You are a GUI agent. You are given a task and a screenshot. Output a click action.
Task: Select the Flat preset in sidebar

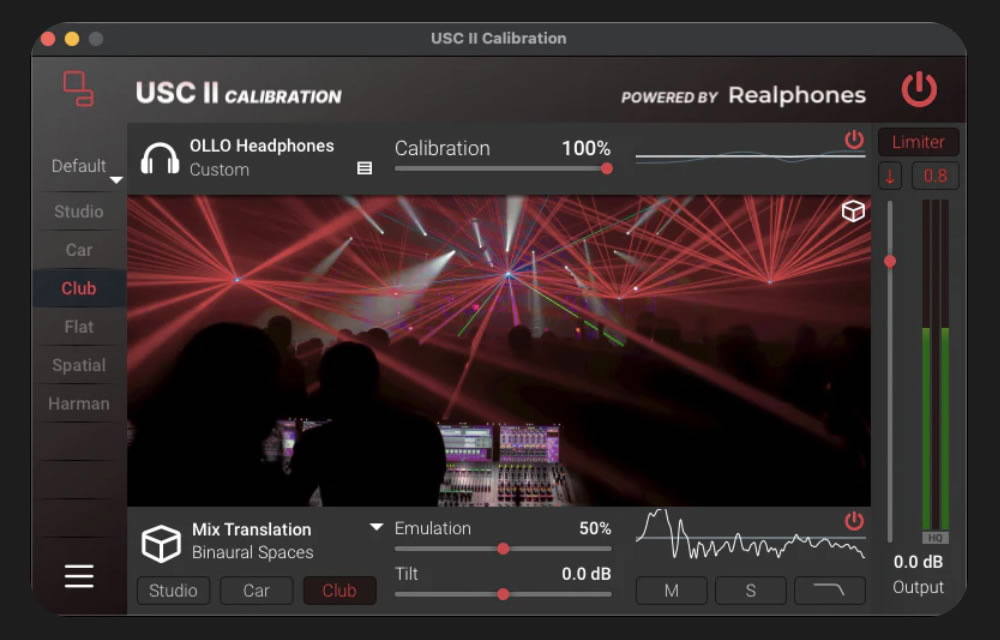pyautogui.click(x=79, y=327)
